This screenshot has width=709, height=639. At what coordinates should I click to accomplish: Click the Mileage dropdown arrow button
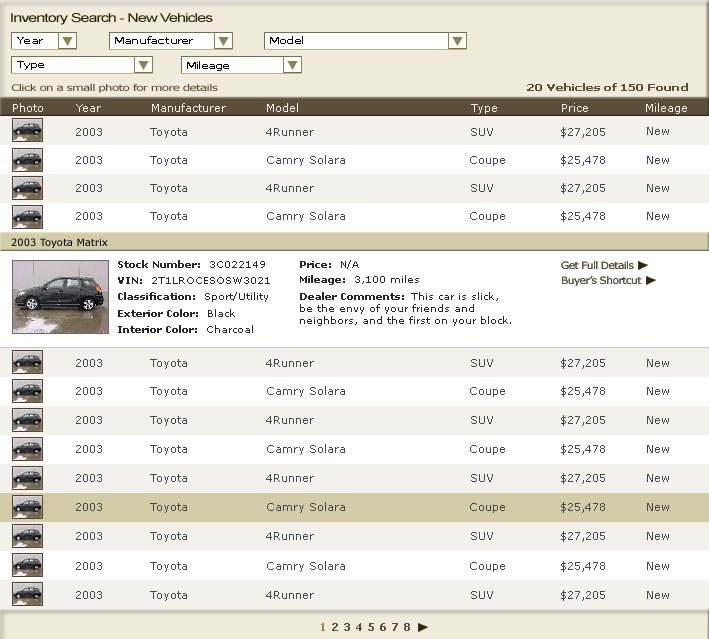(x=292, y=65)
